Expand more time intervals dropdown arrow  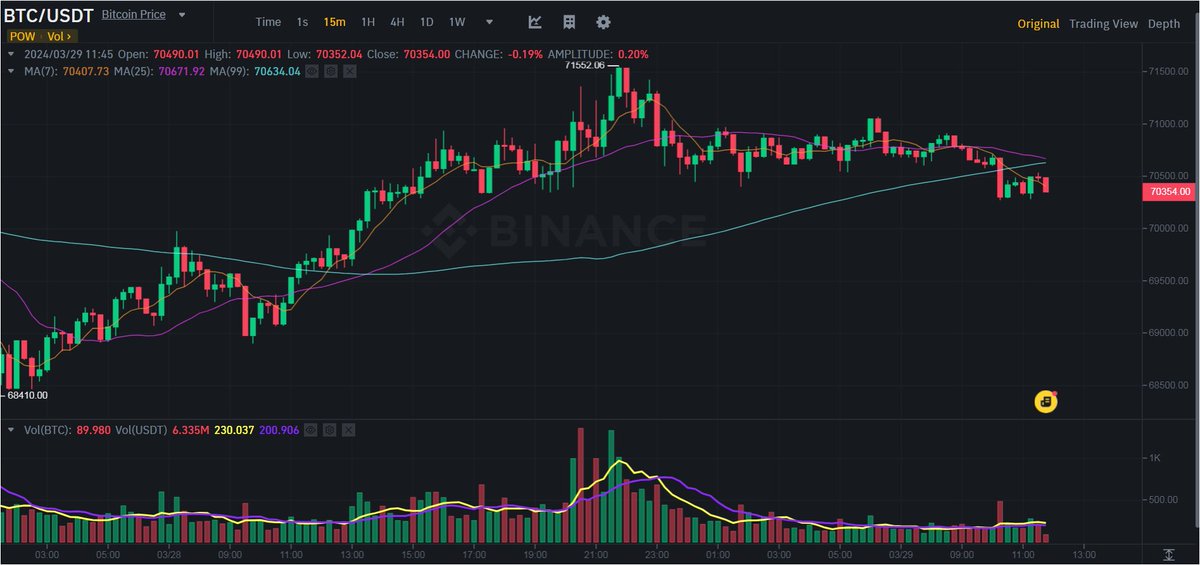coord(487,22)
